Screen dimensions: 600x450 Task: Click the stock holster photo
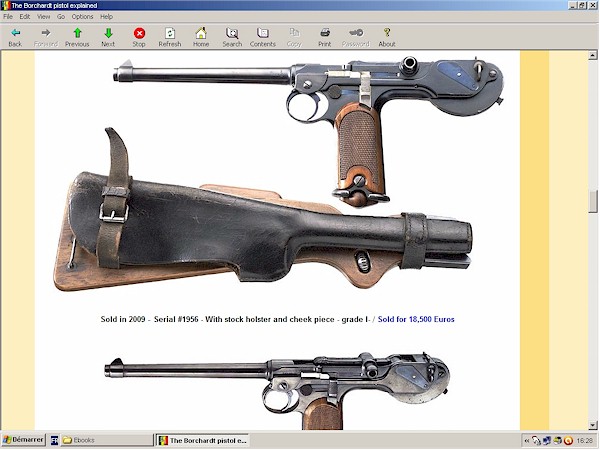point(262,209)
